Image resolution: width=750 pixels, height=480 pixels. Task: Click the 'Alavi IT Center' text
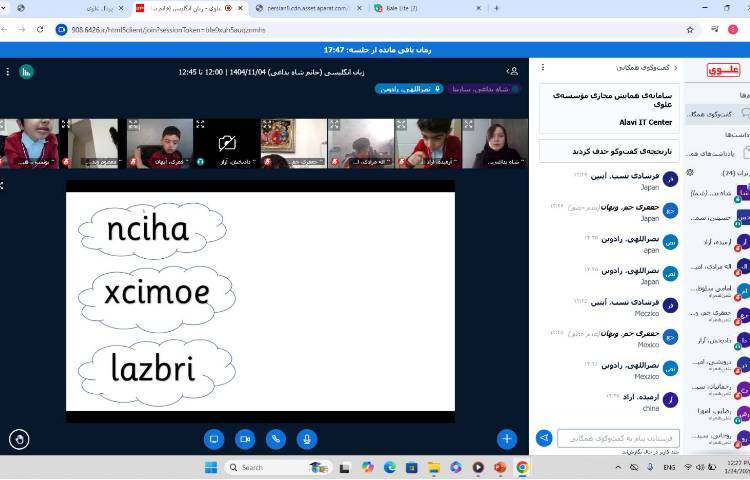tap(646, 122)
